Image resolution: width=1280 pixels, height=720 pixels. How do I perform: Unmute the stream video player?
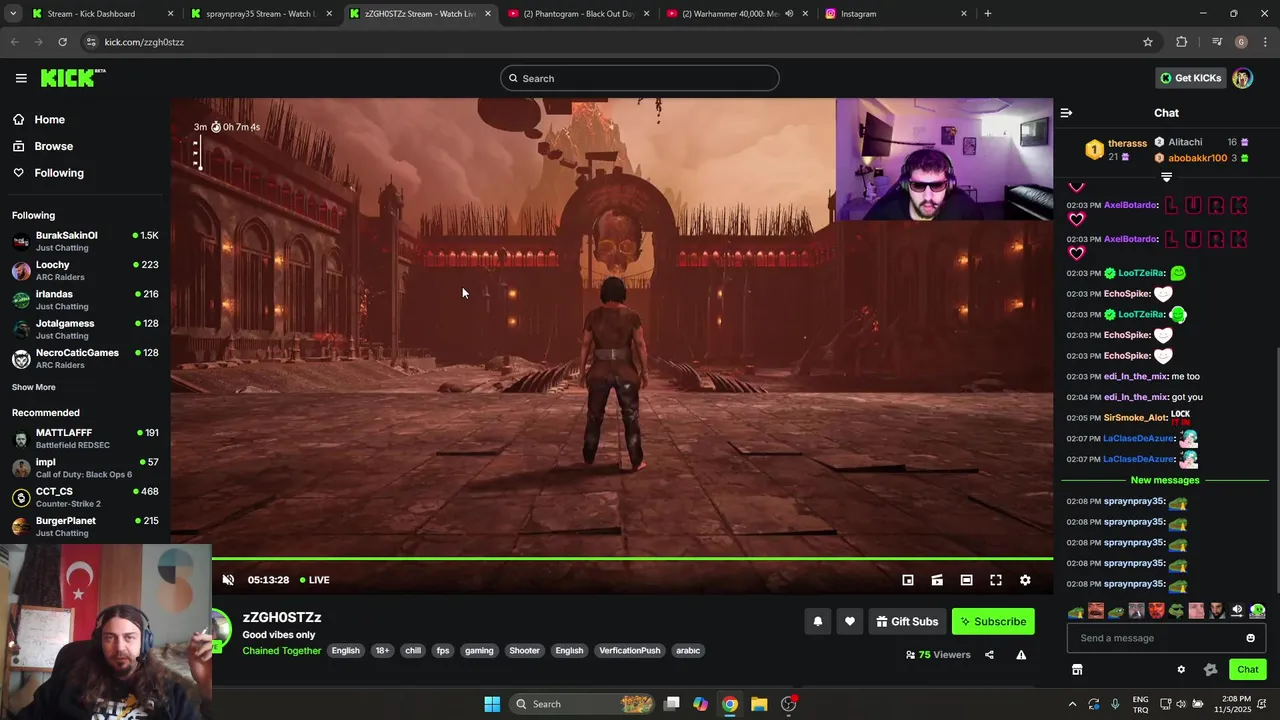(228, 580)
